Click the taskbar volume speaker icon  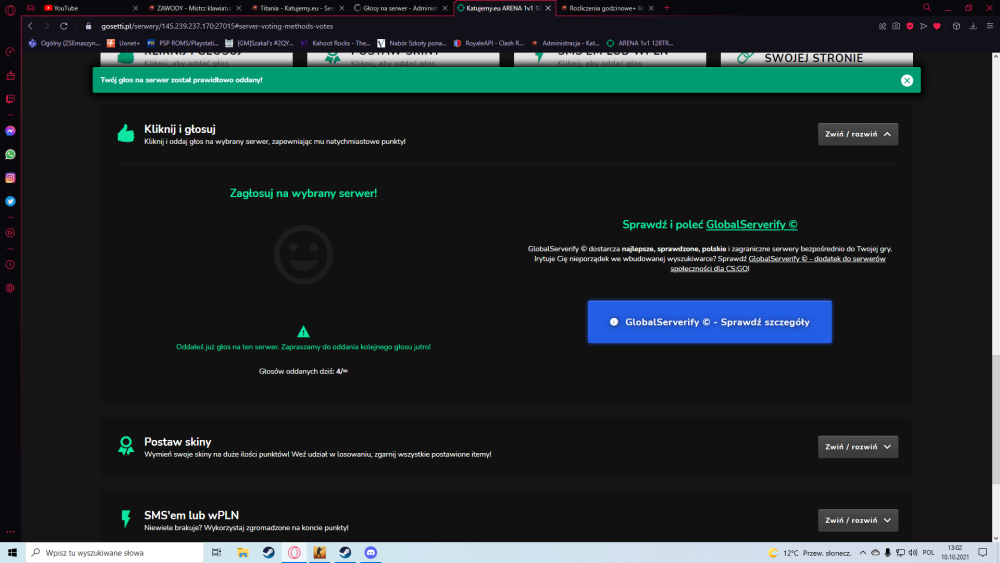[x=913, y=553]
